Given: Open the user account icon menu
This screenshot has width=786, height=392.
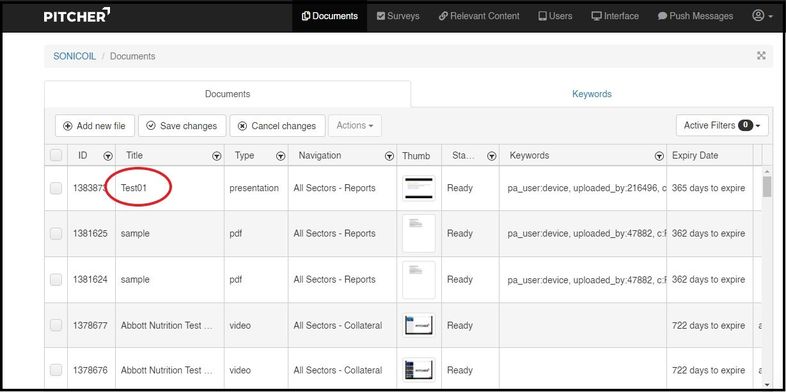Looking at the screenshot, I should click(762, 16).
